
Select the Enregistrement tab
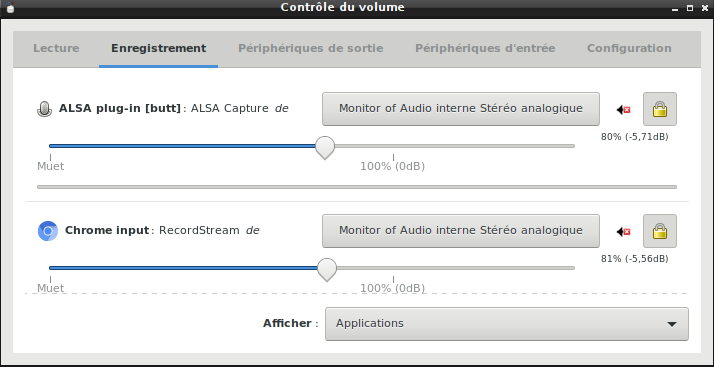click(158, 48)
